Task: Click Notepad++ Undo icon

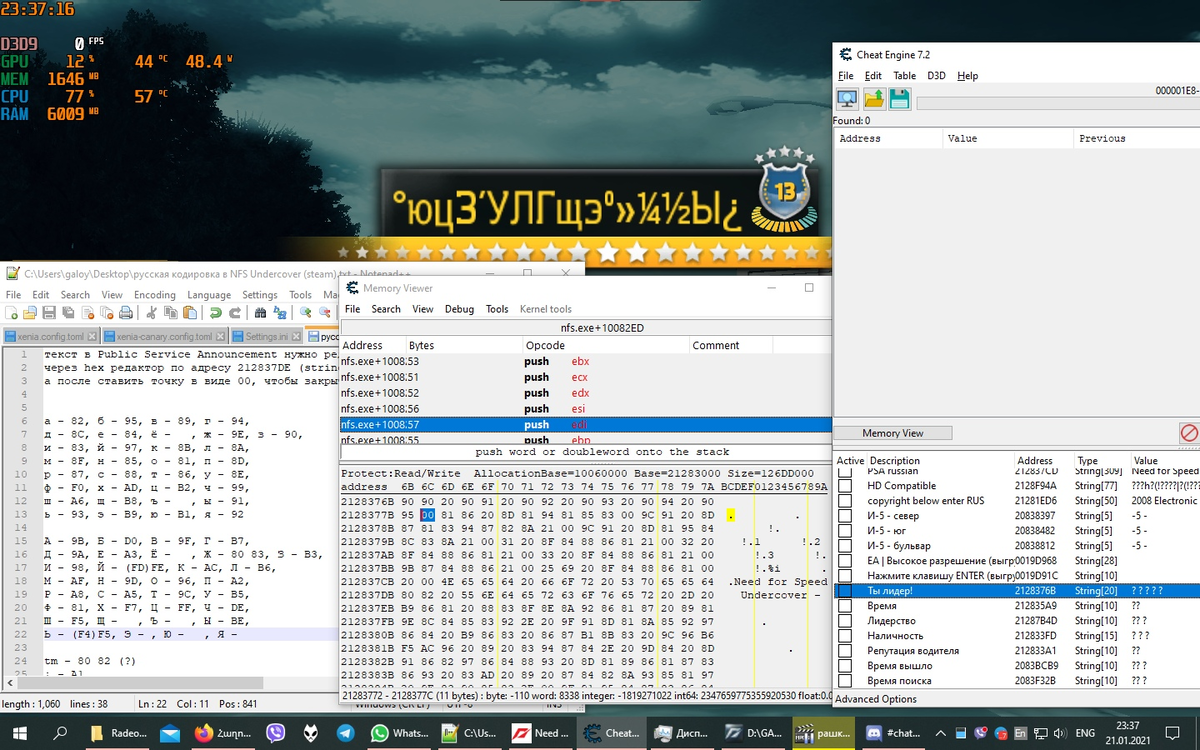Action: coord(216,313)
